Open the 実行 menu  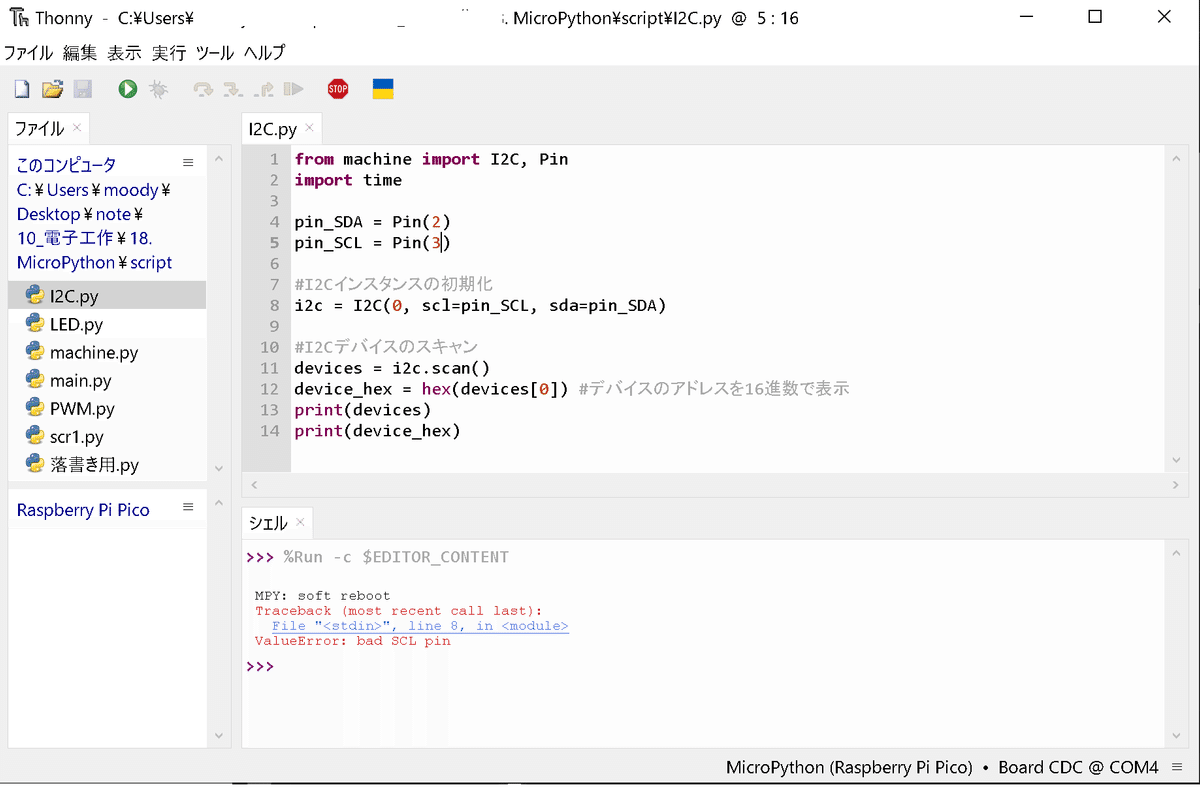[168, 52]
